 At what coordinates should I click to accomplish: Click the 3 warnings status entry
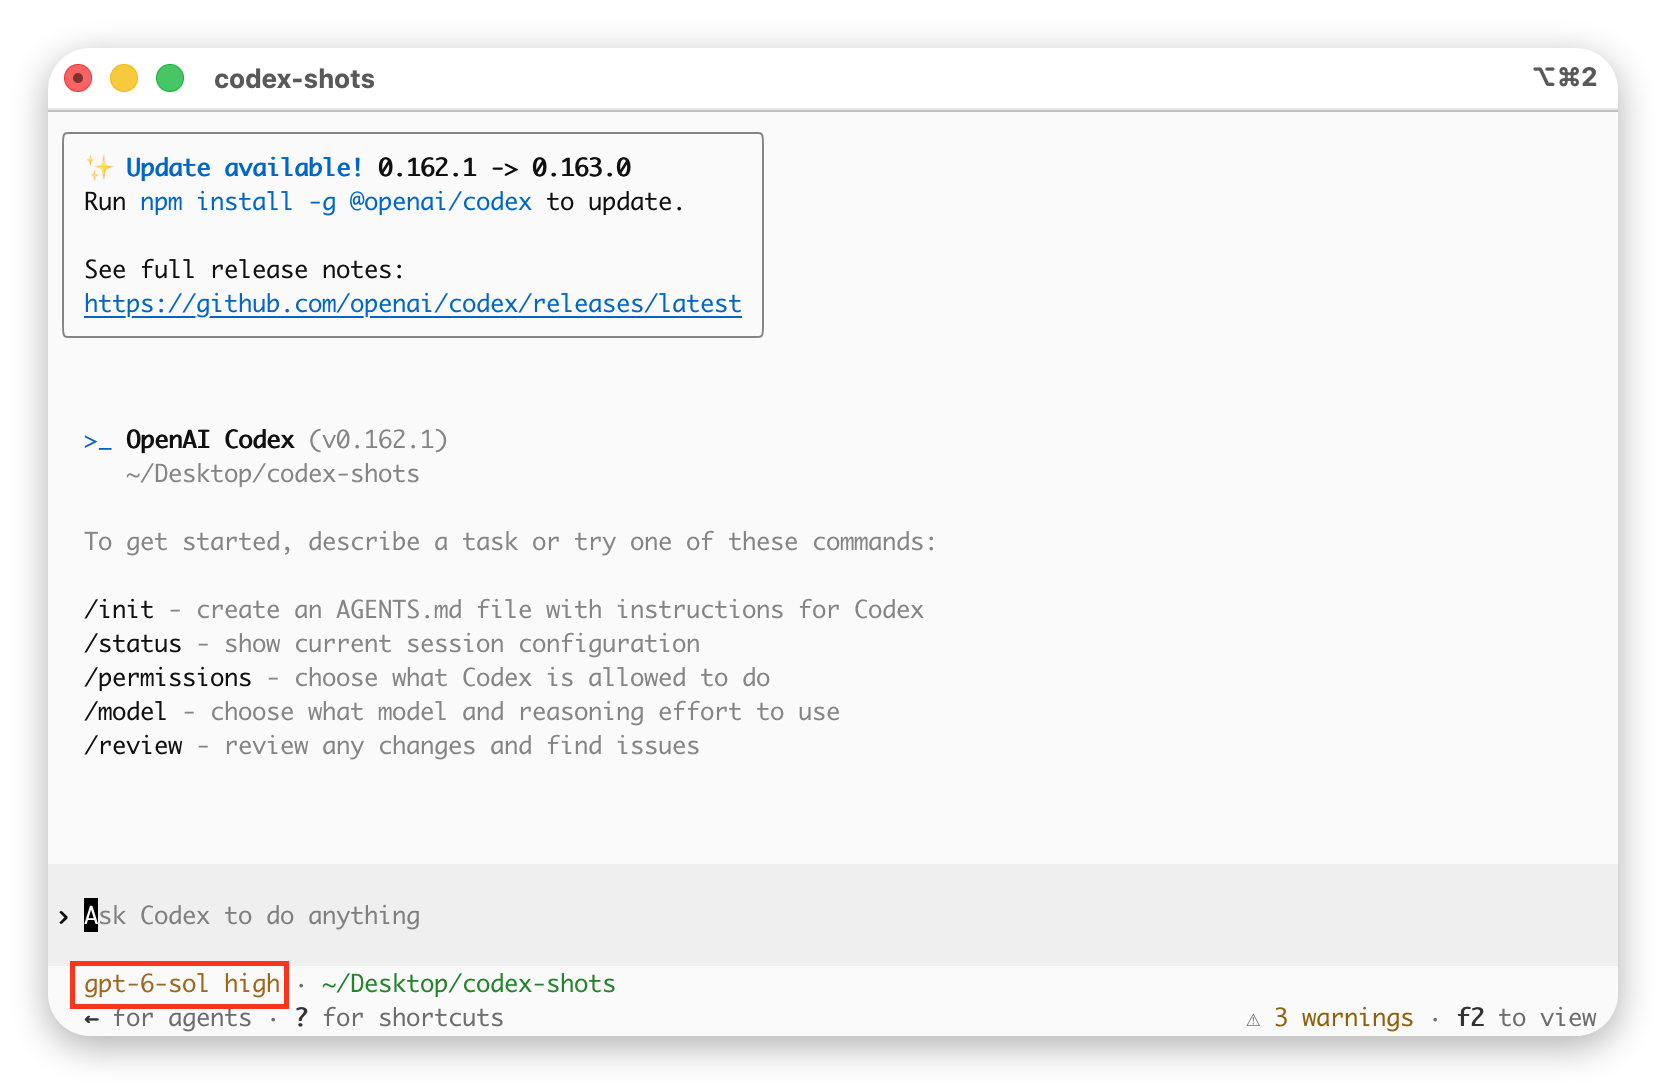(1343, 1018)
